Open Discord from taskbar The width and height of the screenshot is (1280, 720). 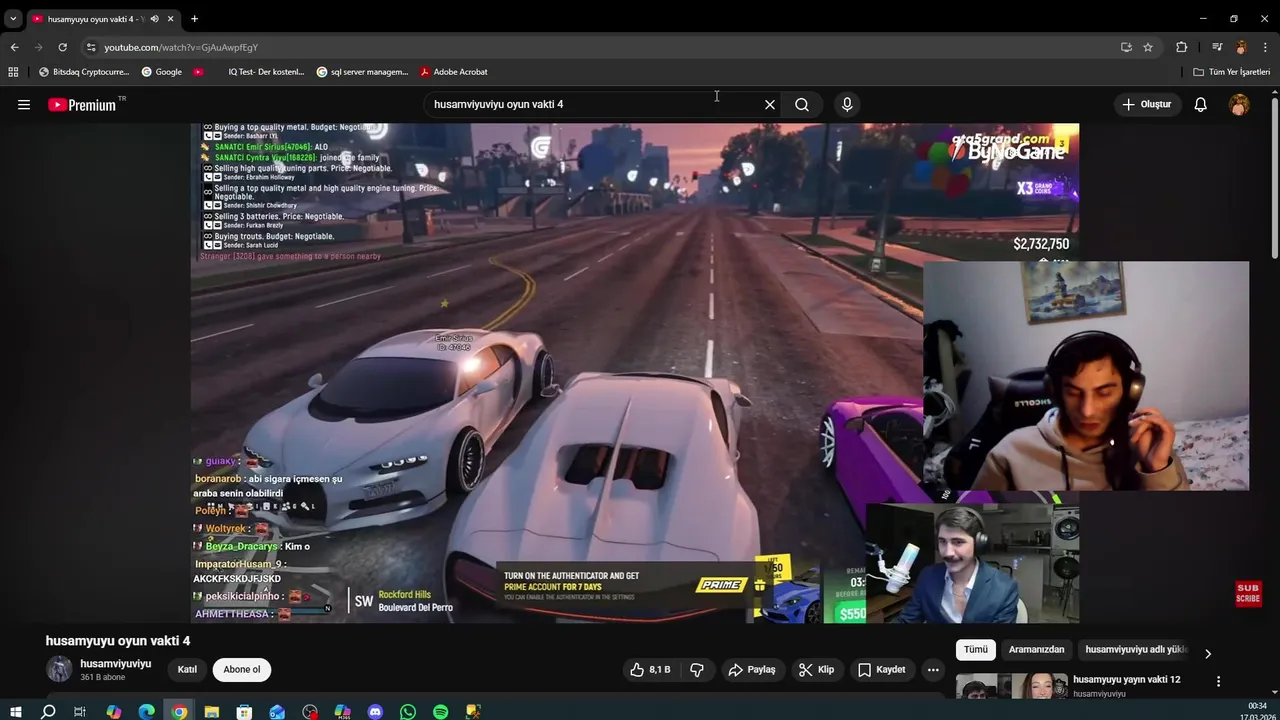(375, 712)
